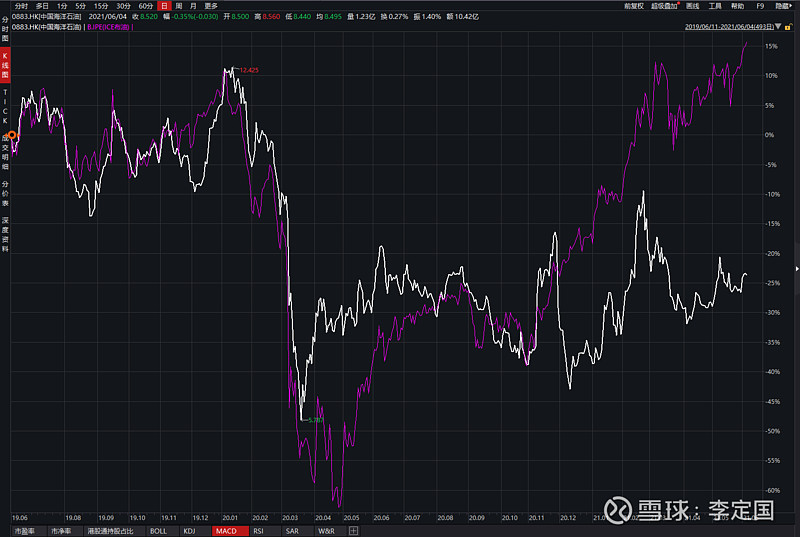Screen dimensions: 800x537
Task: Choose the 30分 period
Action: click(123, 6)
